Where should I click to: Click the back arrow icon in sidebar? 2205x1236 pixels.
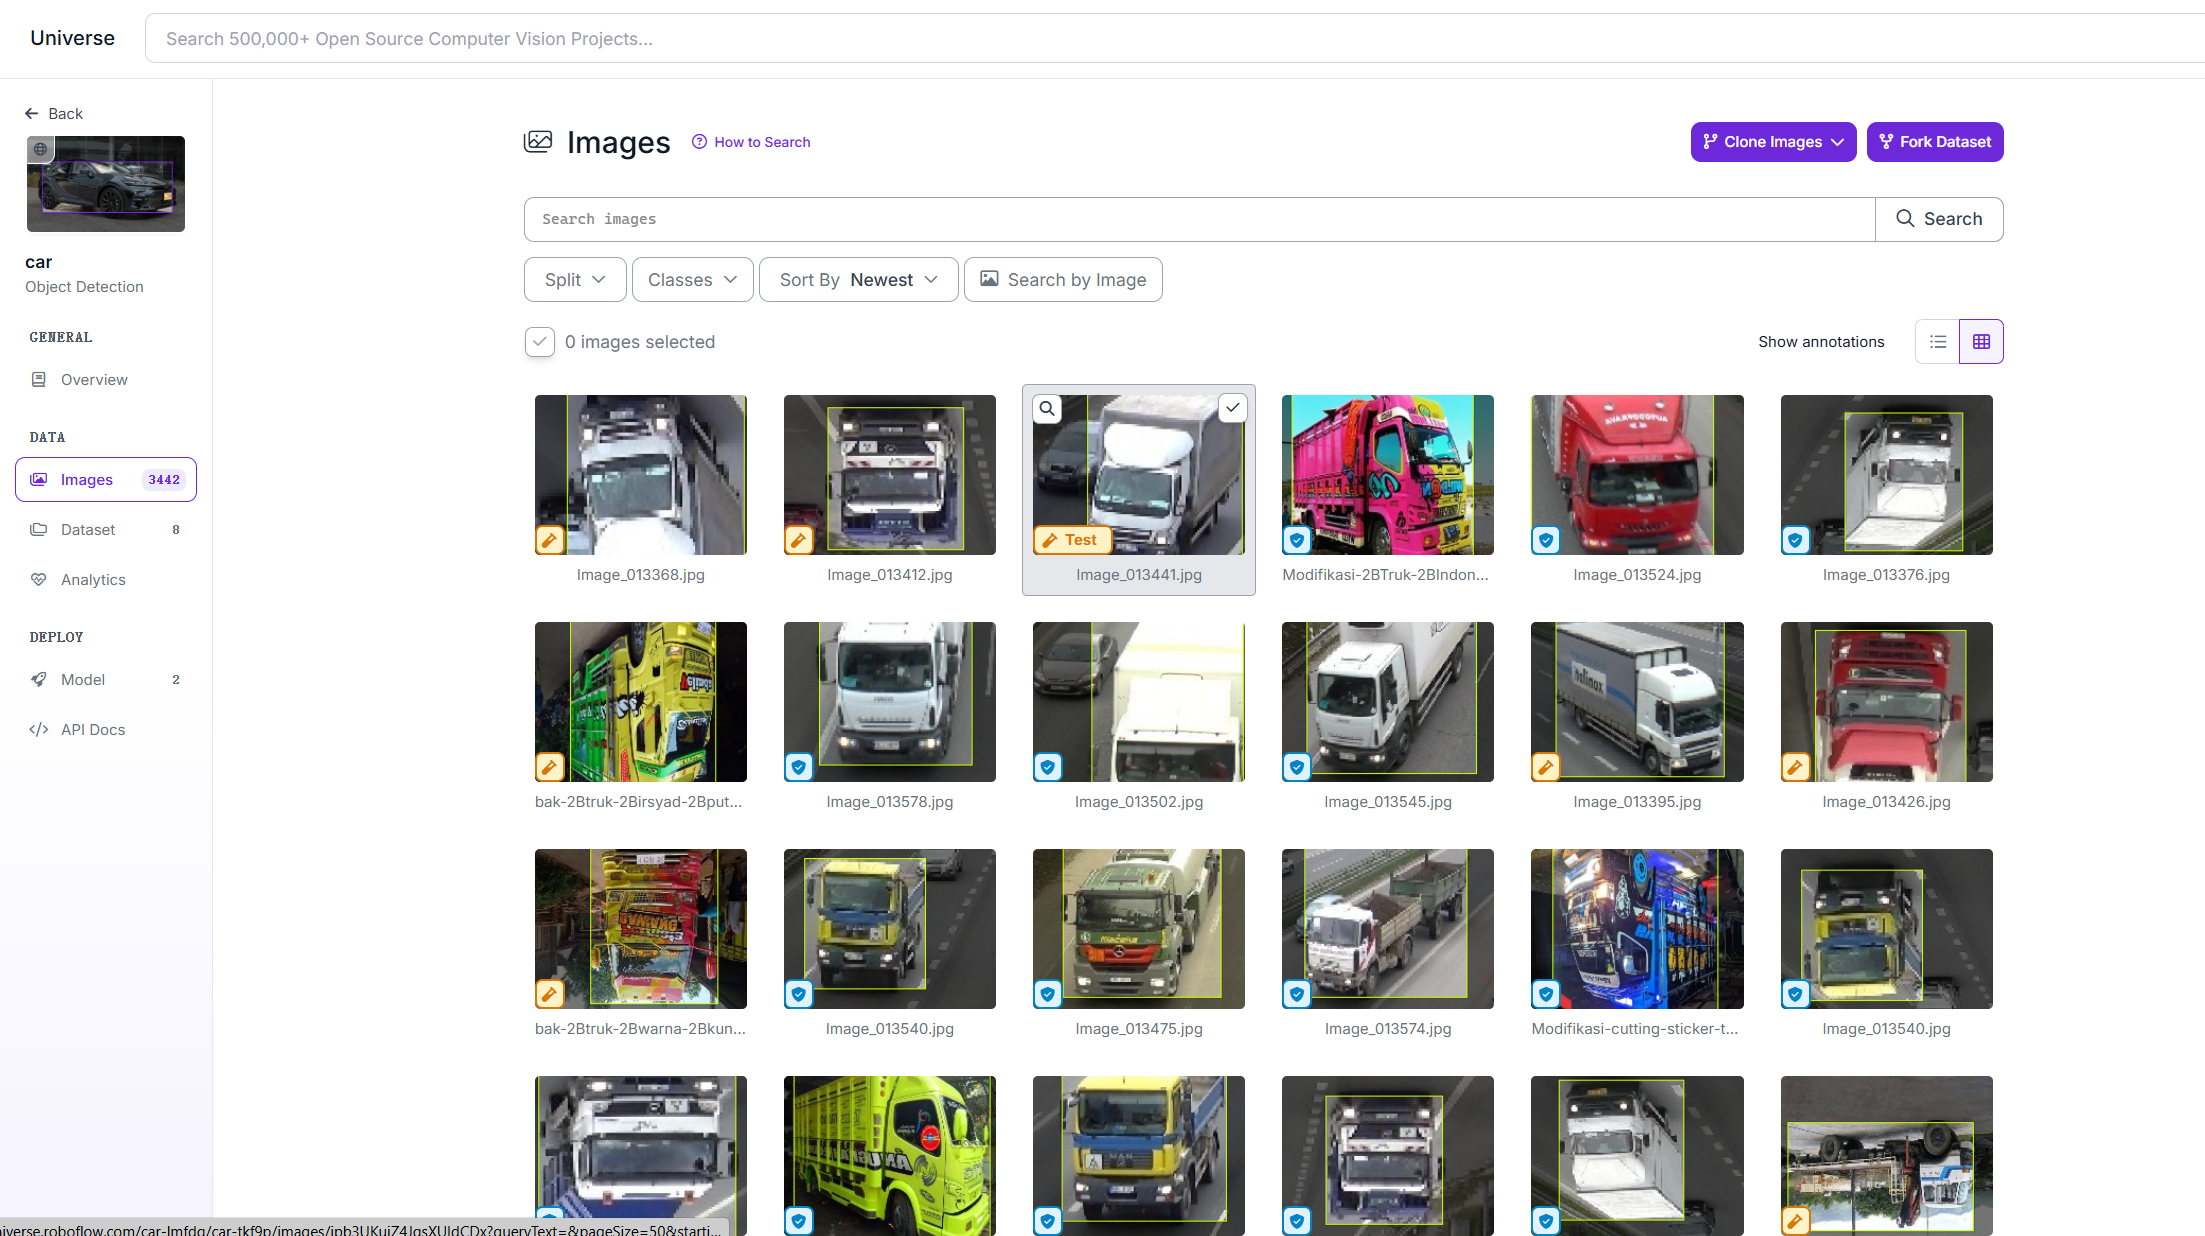(32, 113)
